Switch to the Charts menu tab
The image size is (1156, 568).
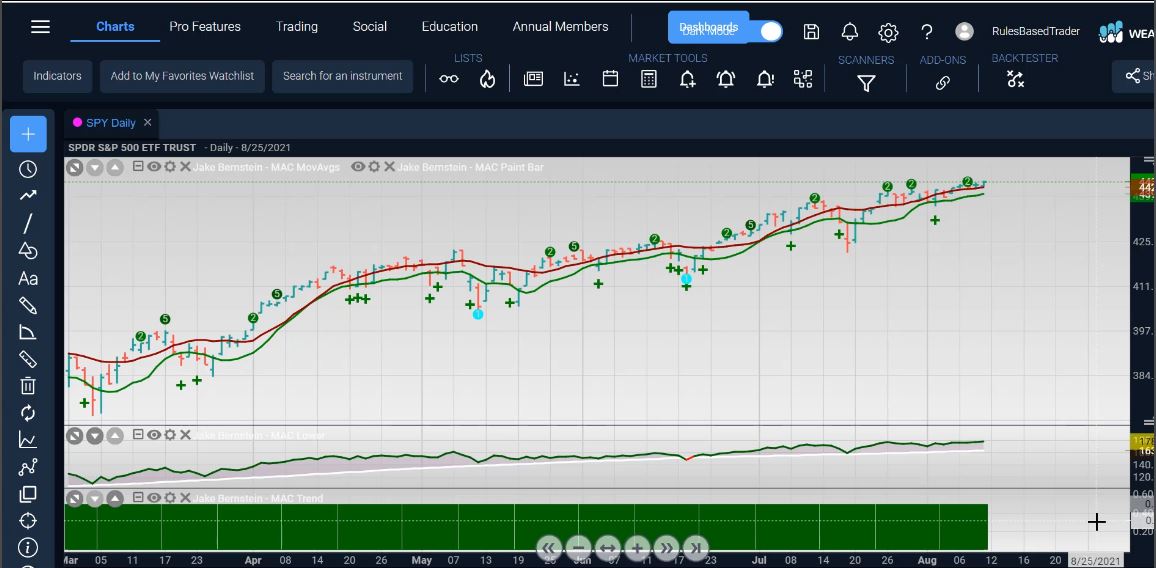(115, 27)
